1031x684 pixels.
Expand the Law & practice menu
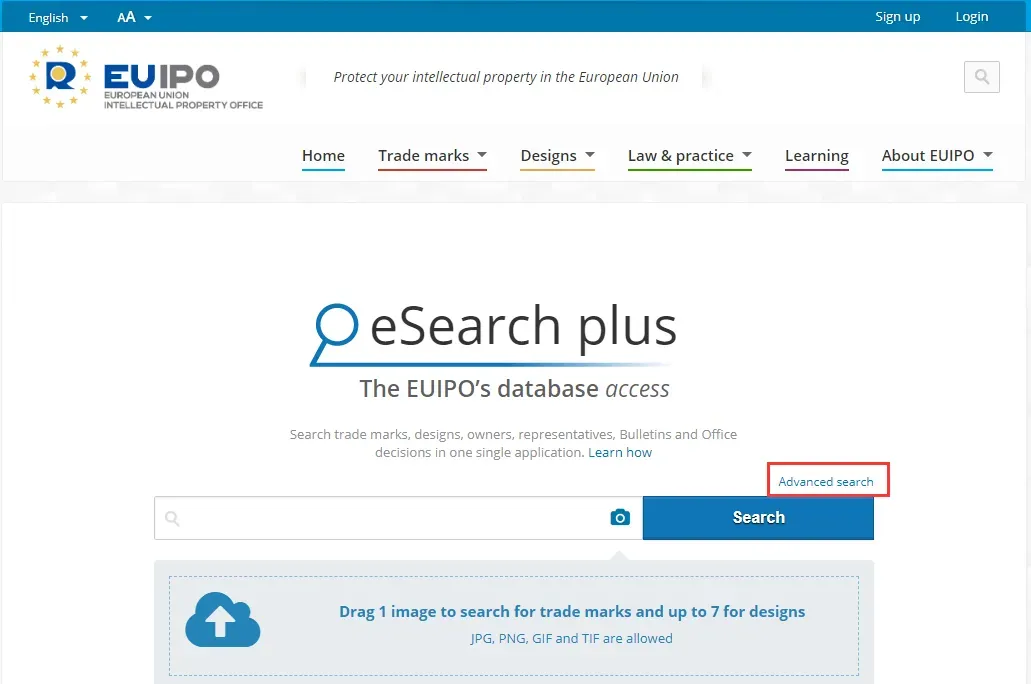(x=690, y=156)
